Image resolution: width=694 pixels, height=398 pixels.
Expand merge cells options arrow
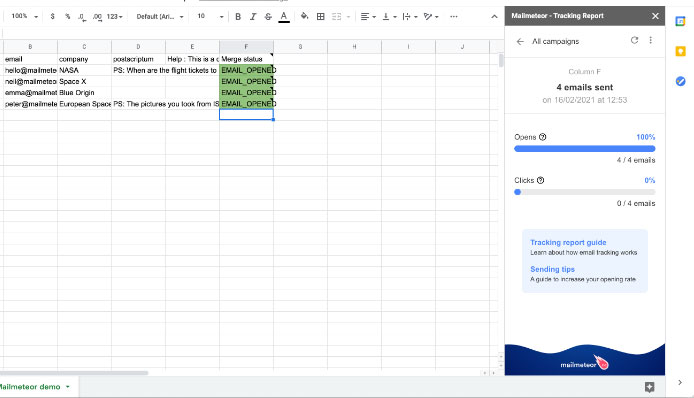pyautogui.click(x=348, y=17)
